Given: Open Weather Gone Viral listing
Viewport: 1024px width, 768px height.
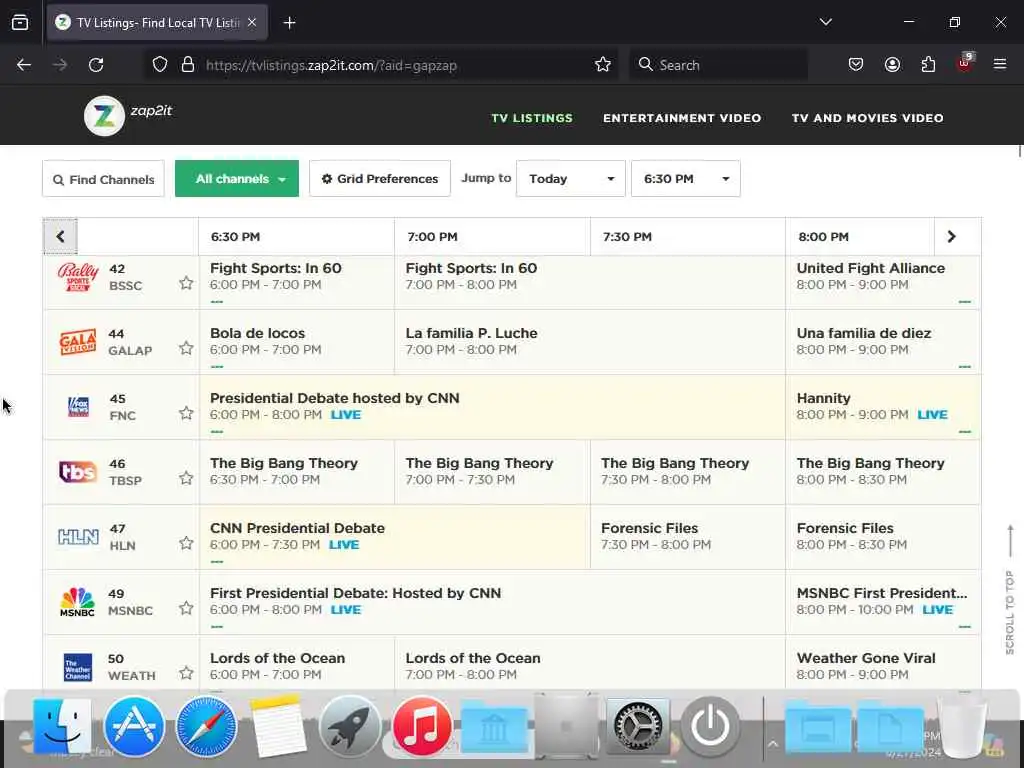Looking at the screenshot, I should coord(883,665).
